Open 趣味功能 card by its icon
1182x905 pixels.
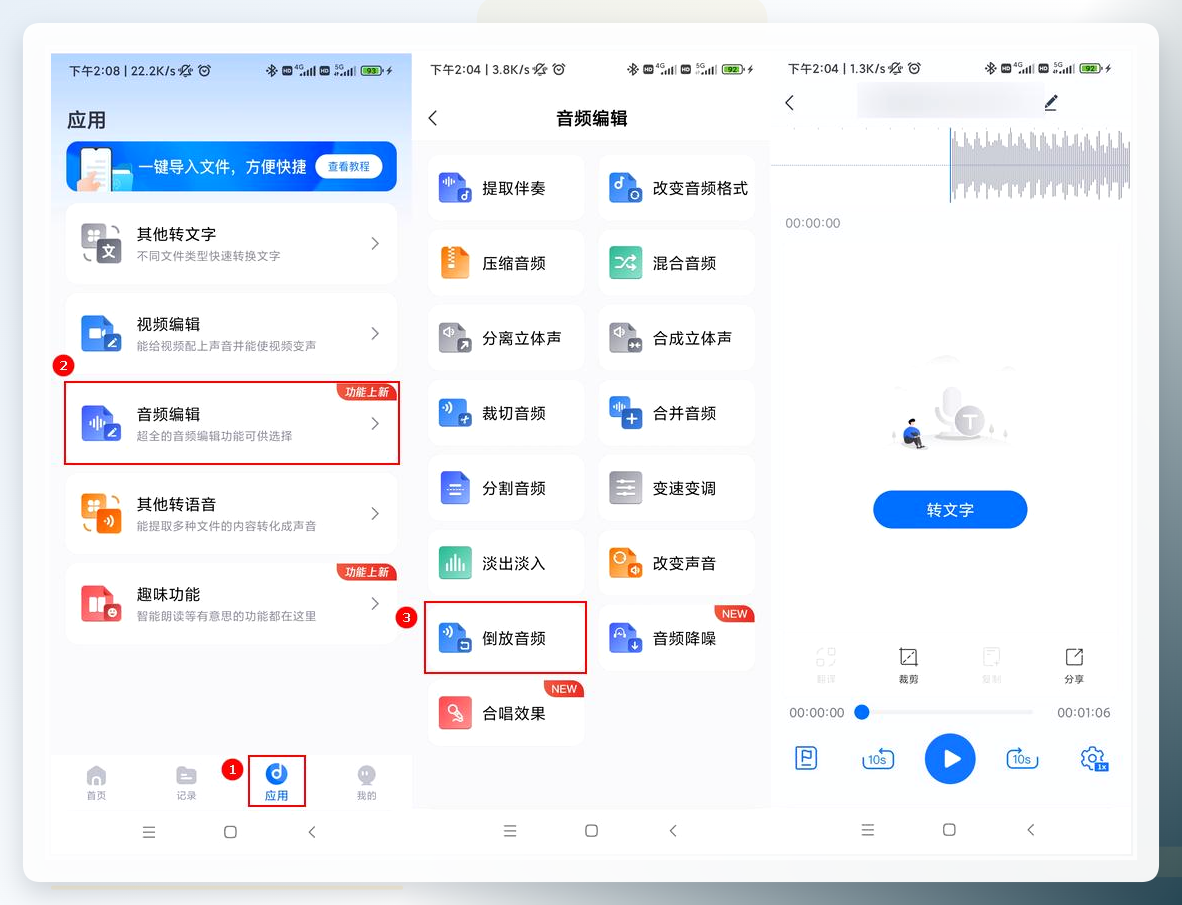[x=101, y=604]
